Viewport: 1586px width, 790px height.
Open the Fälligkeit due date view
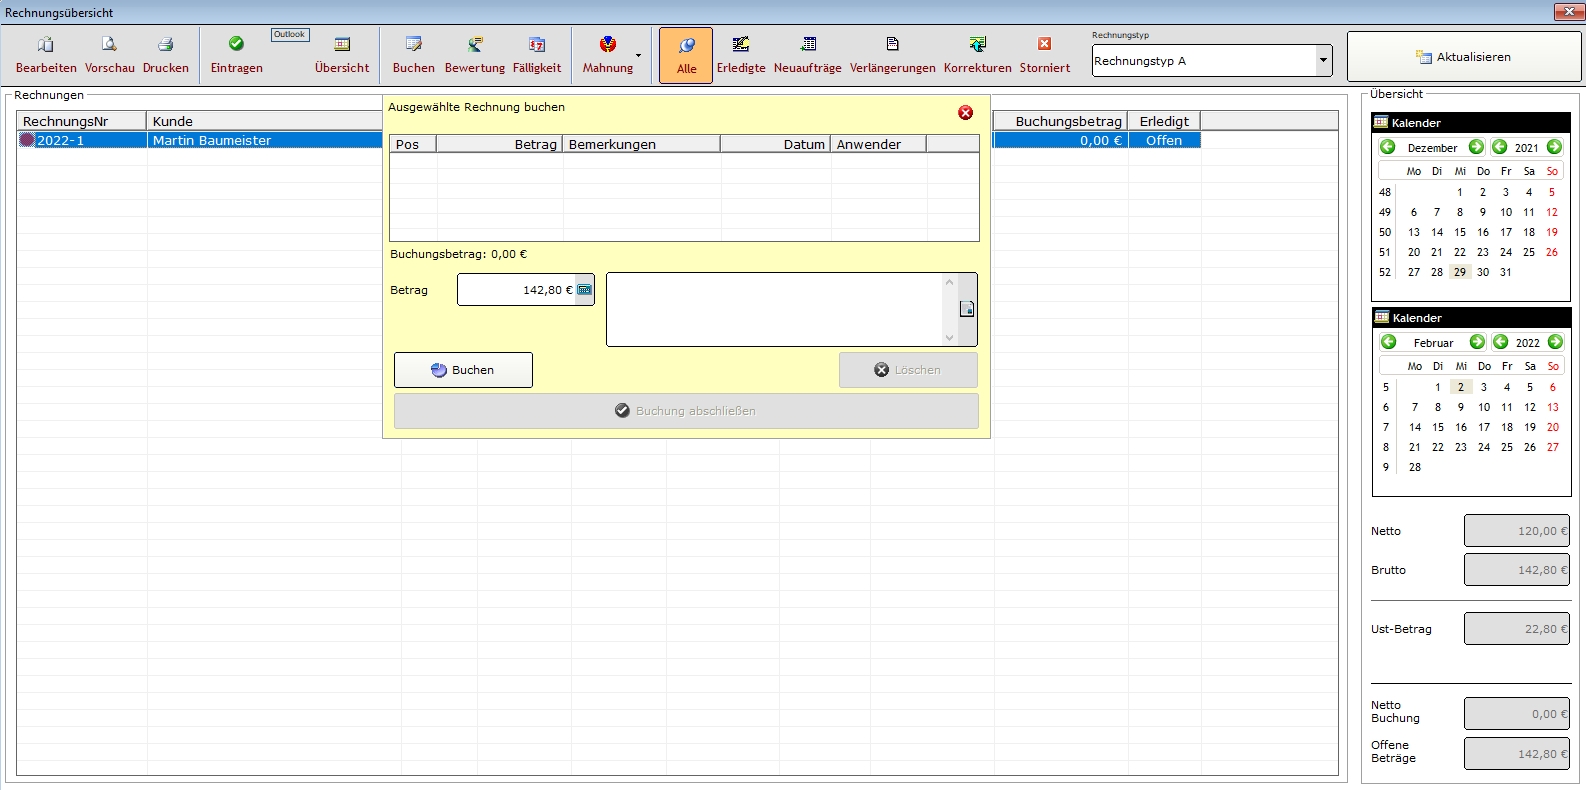(537, 55)
